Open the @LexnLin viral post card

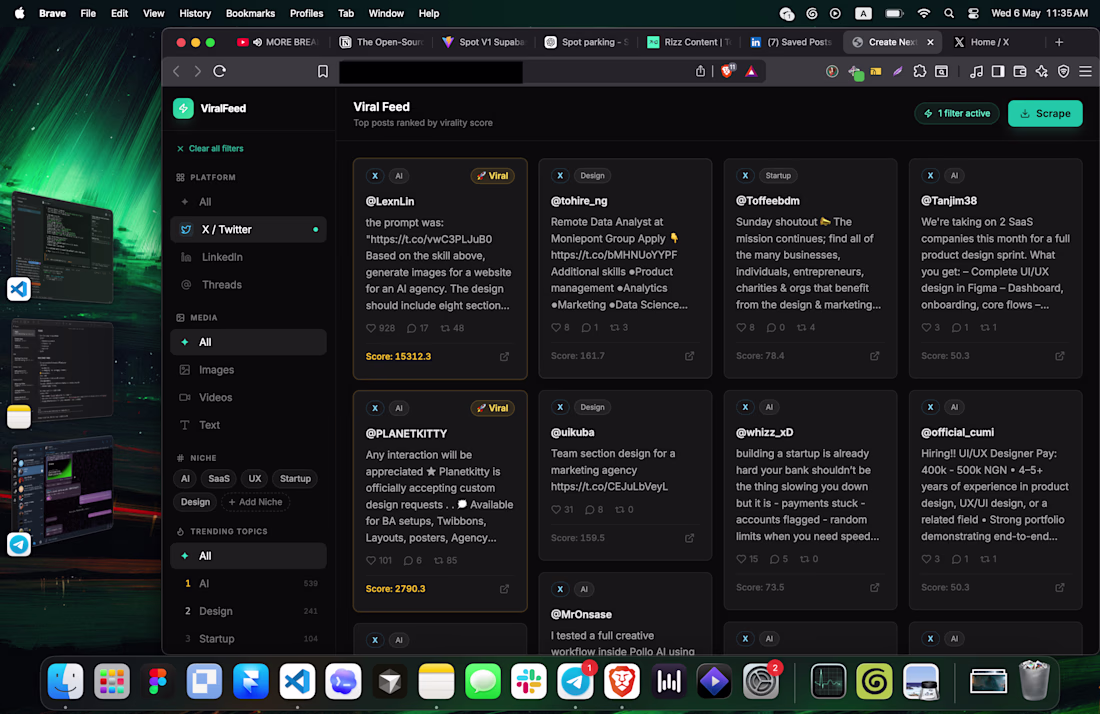pyautogui.click(x=440, y=269)
